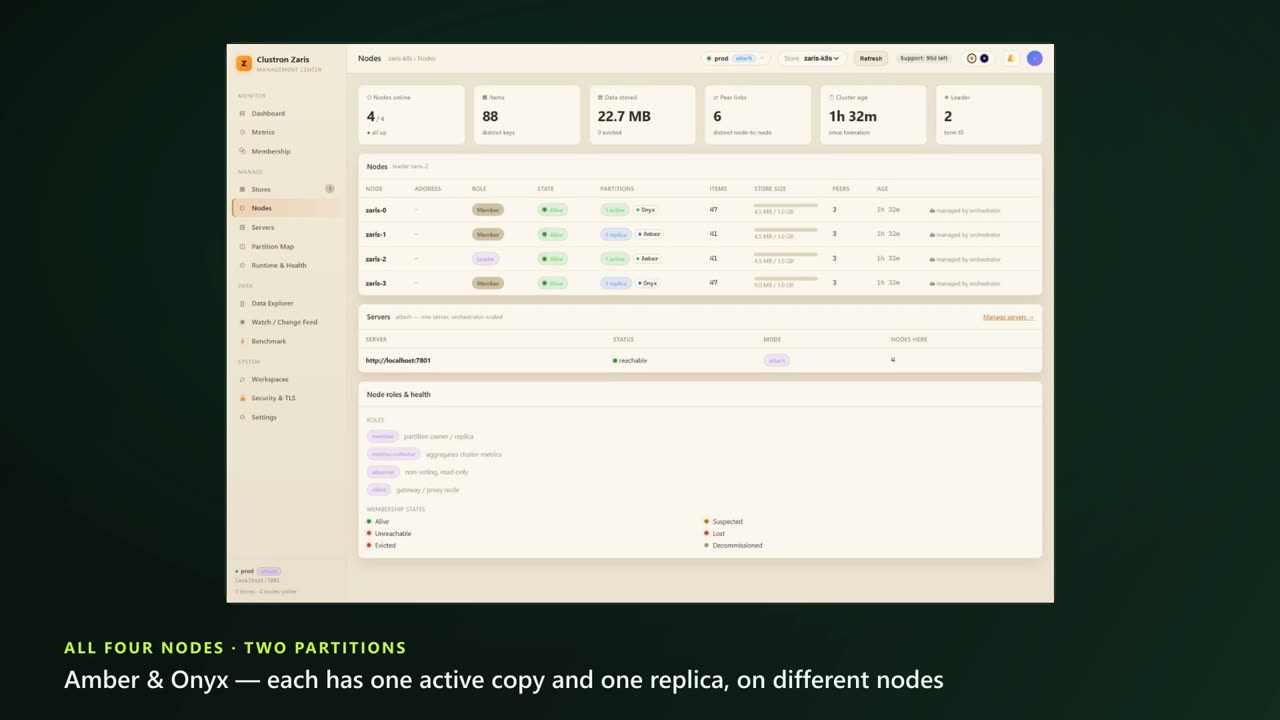The image size is (1280, 720).
Task: Click the http://localhost:7801 server entry
Action: pyautogui.click(x=398, y=360)
